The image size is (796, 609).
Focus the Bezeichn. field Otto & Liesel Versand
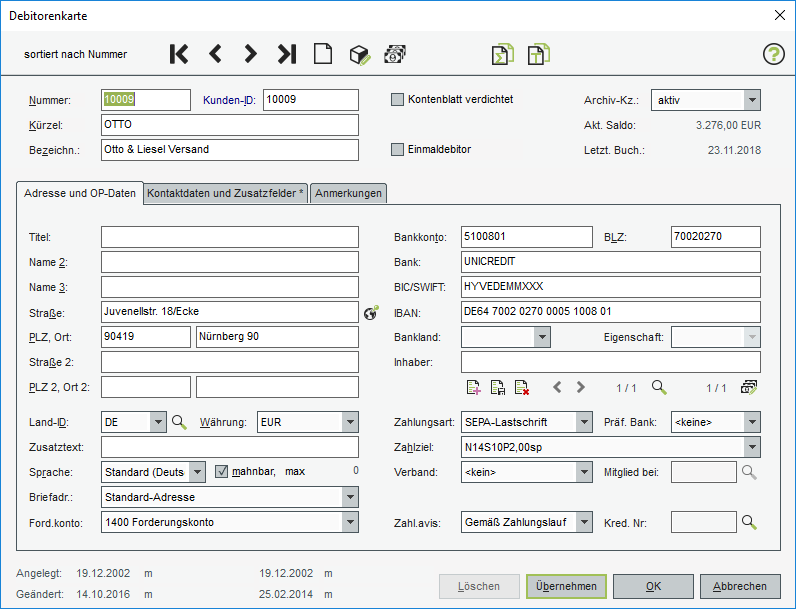pyautogui.click(x=229, y=150)
